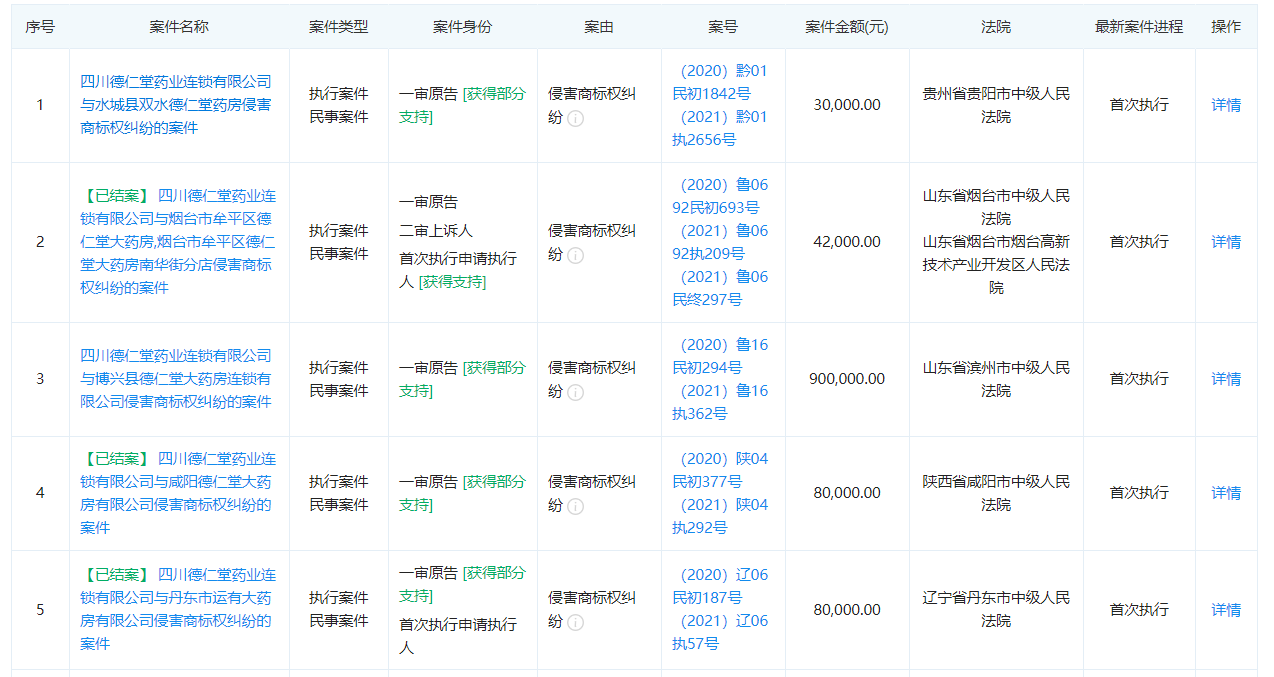Click 执行案件 民事案件 type in row 4
Viewport: 1274px width, 677px height.
click(339, 493)
